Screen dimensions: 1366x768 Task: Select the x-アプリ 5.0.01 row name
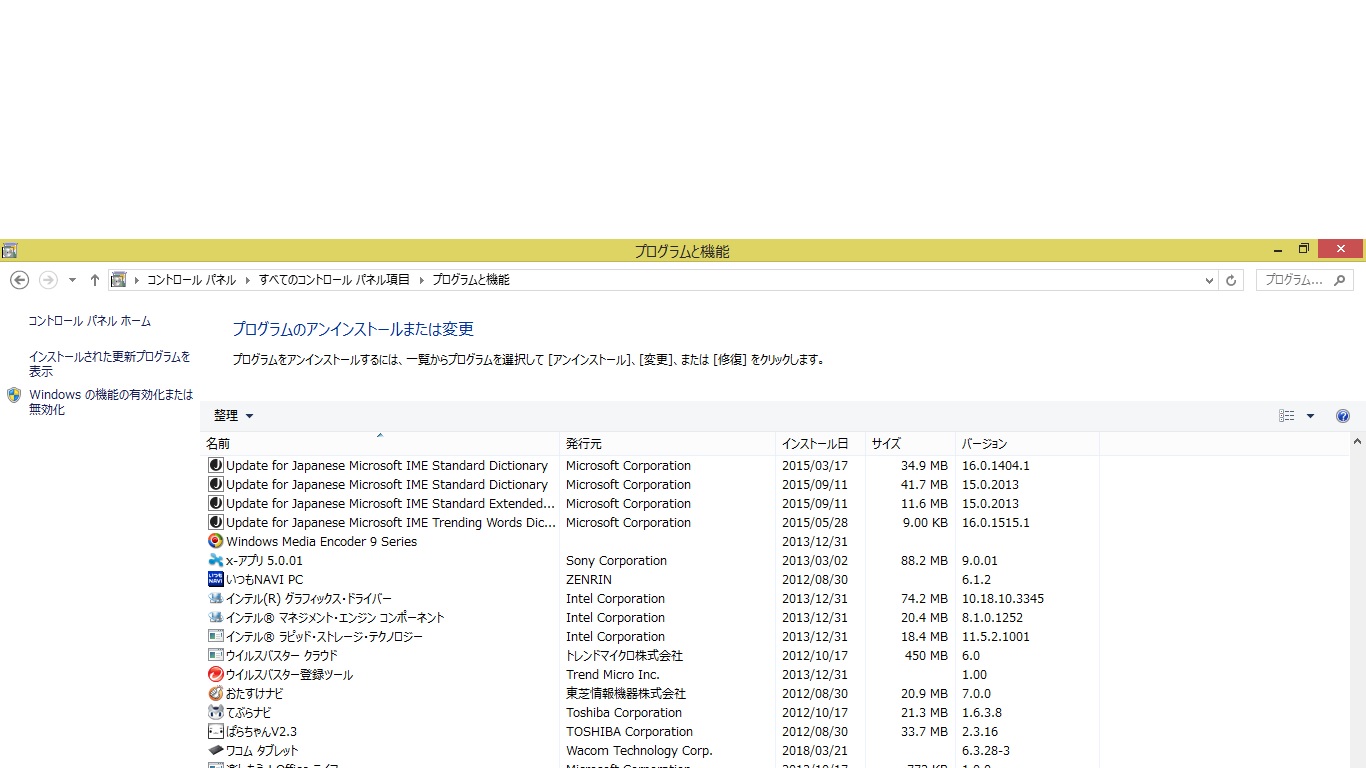[x=264, y=561]
